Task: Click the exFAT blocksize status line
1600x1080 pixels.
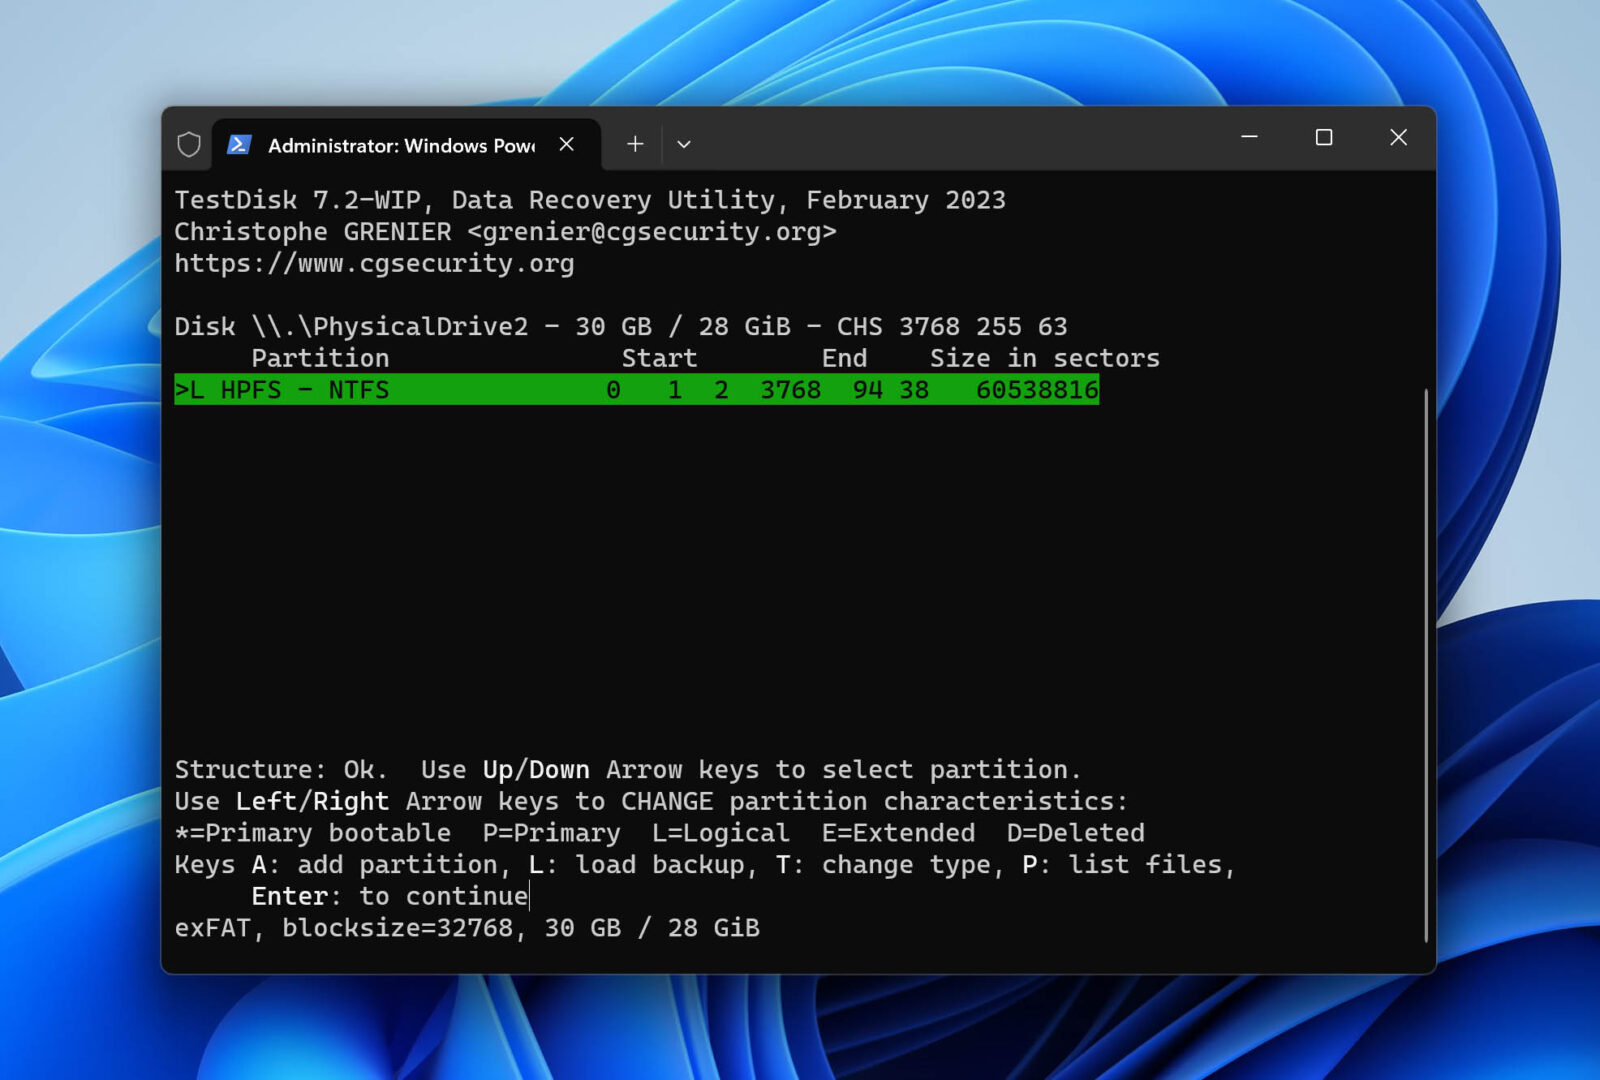Action: tap(467, 927)
